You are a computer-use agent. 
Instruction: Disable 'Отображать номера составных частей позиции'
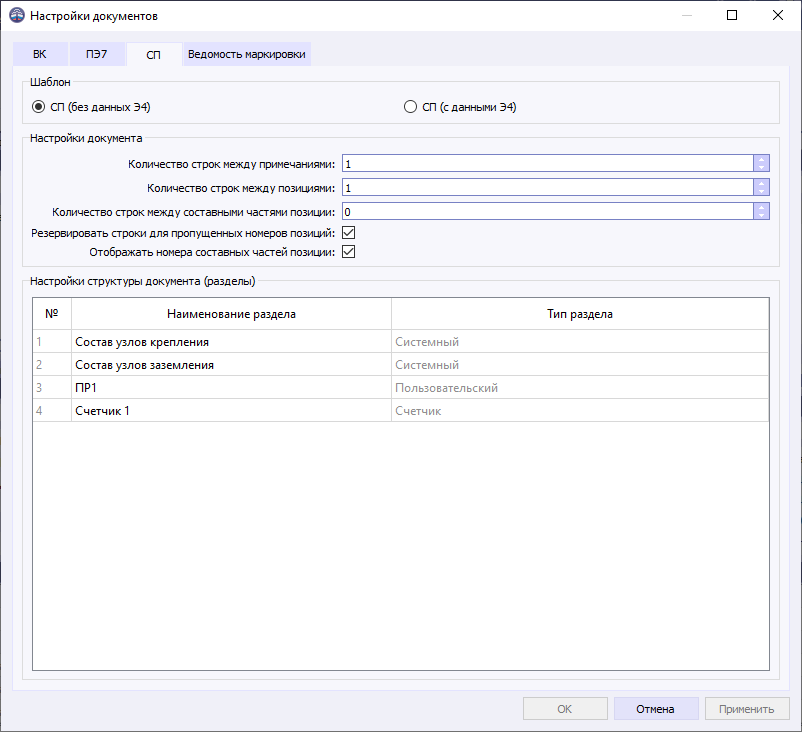[x=347, y=251]
